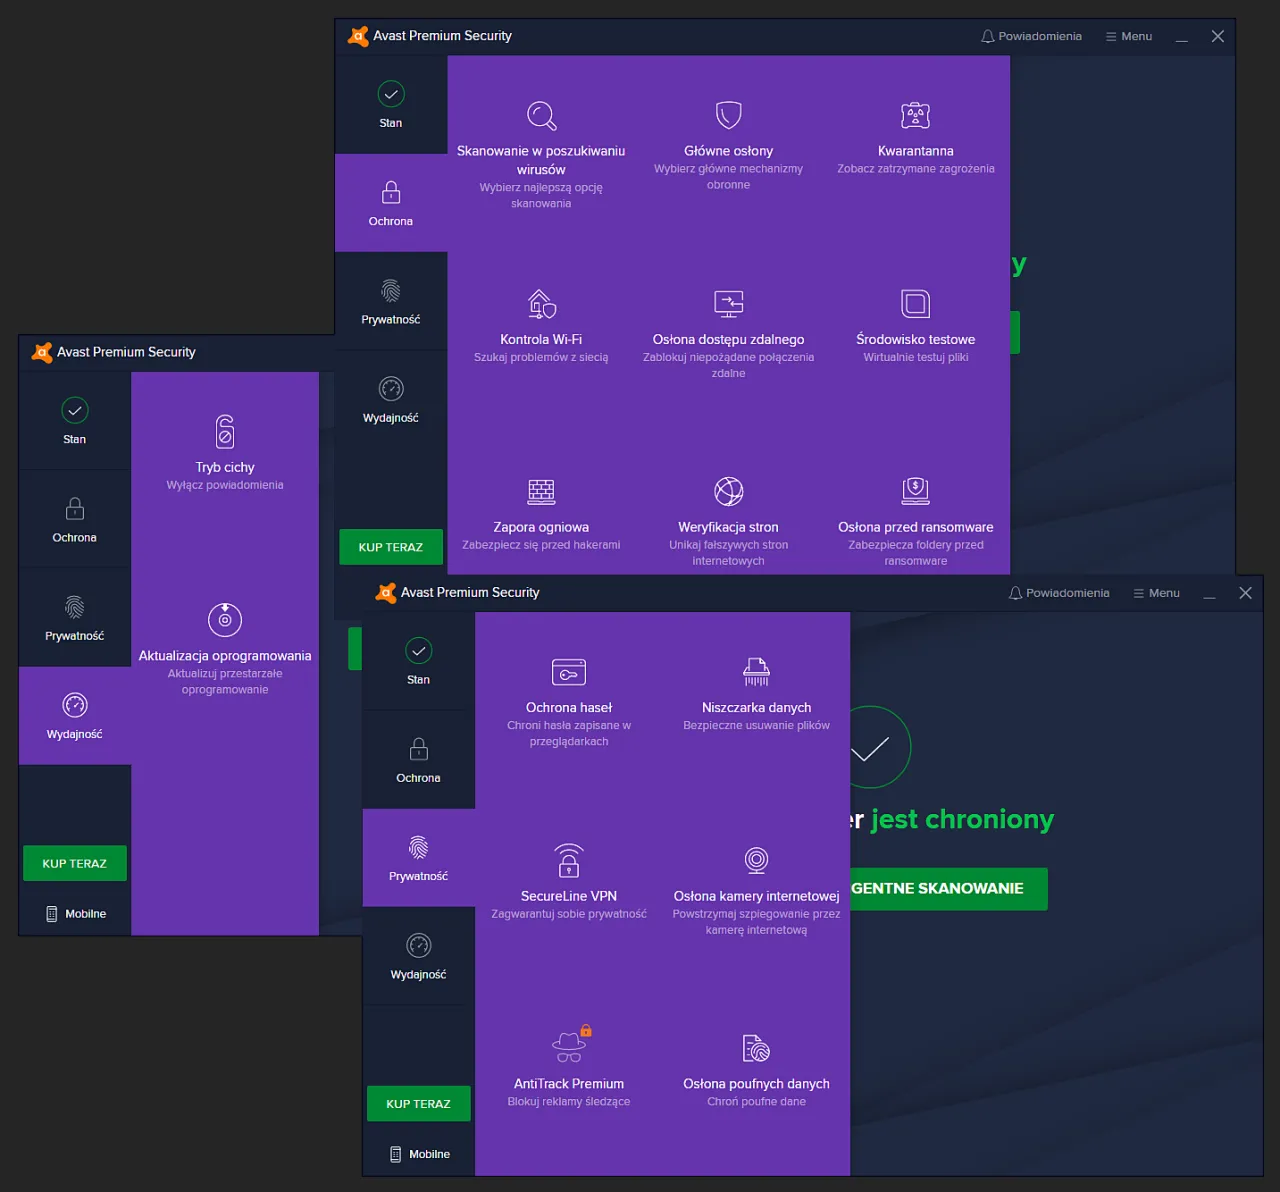Open the Kwarantanna quarantine icon
Image resolution: width=1280 pixels, height=1192 pixels.
[915, 115]
